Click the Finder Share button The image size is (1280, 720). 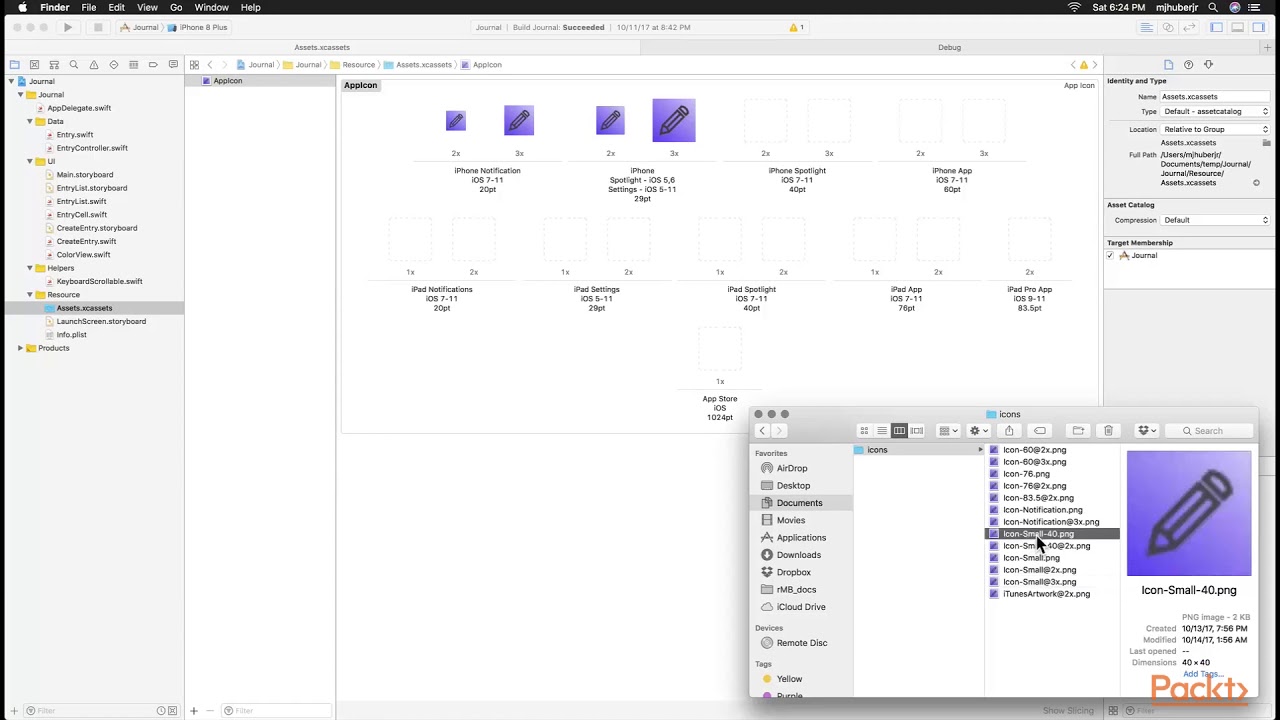(1009, 431)
